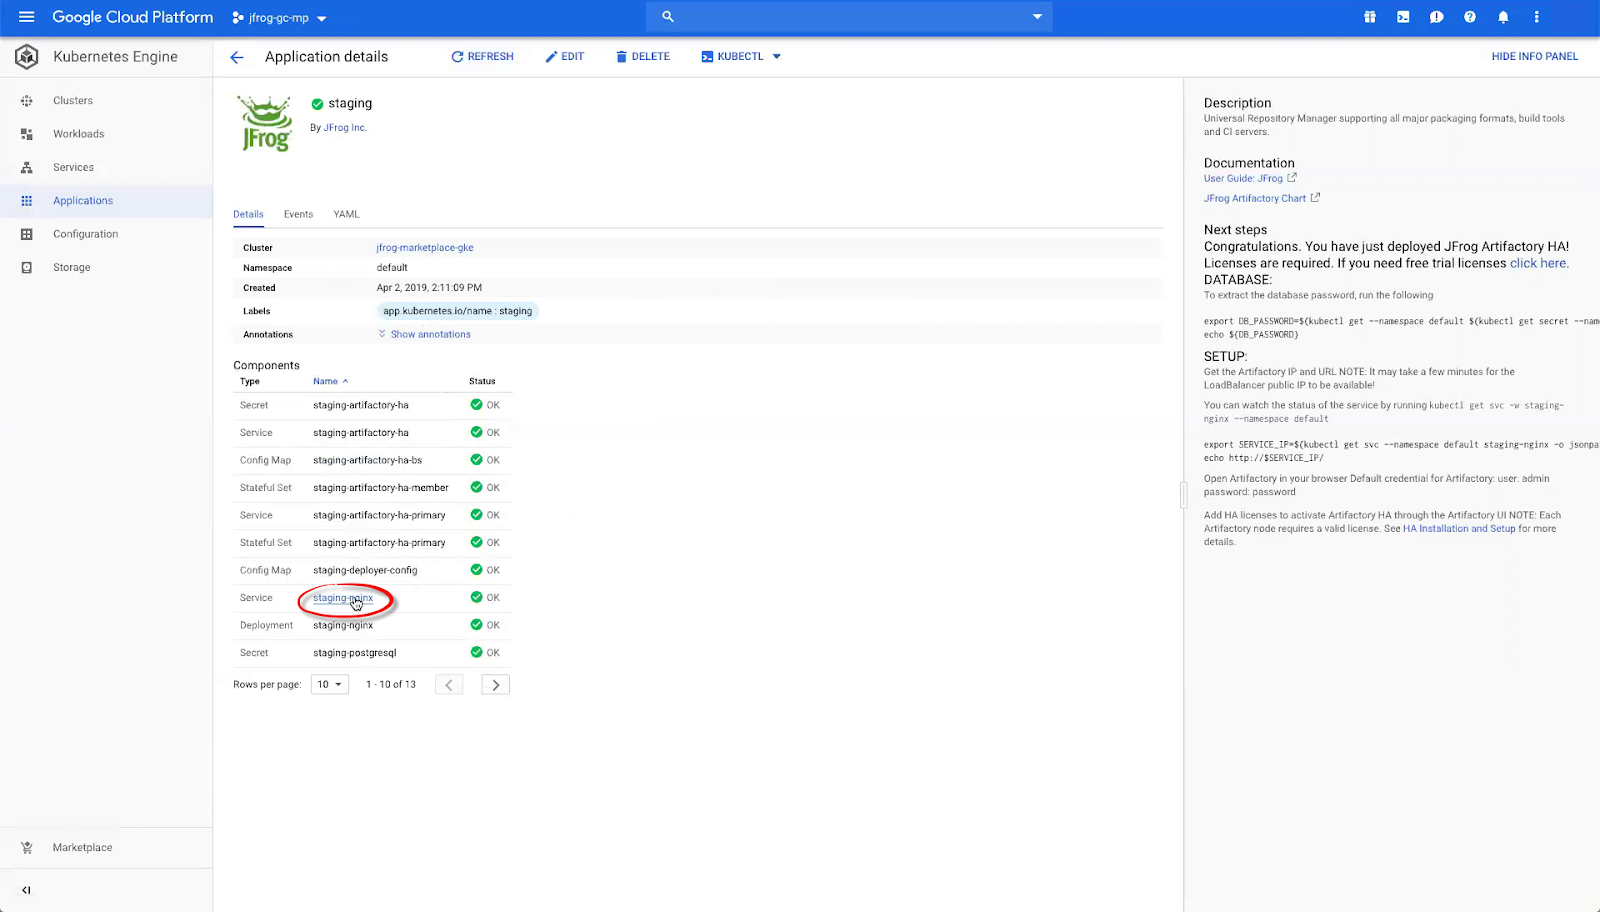Click HIDE INFO PANEL
Image resolution: width=1600 pixels, height=912 pixels.
pos(1534,57)
